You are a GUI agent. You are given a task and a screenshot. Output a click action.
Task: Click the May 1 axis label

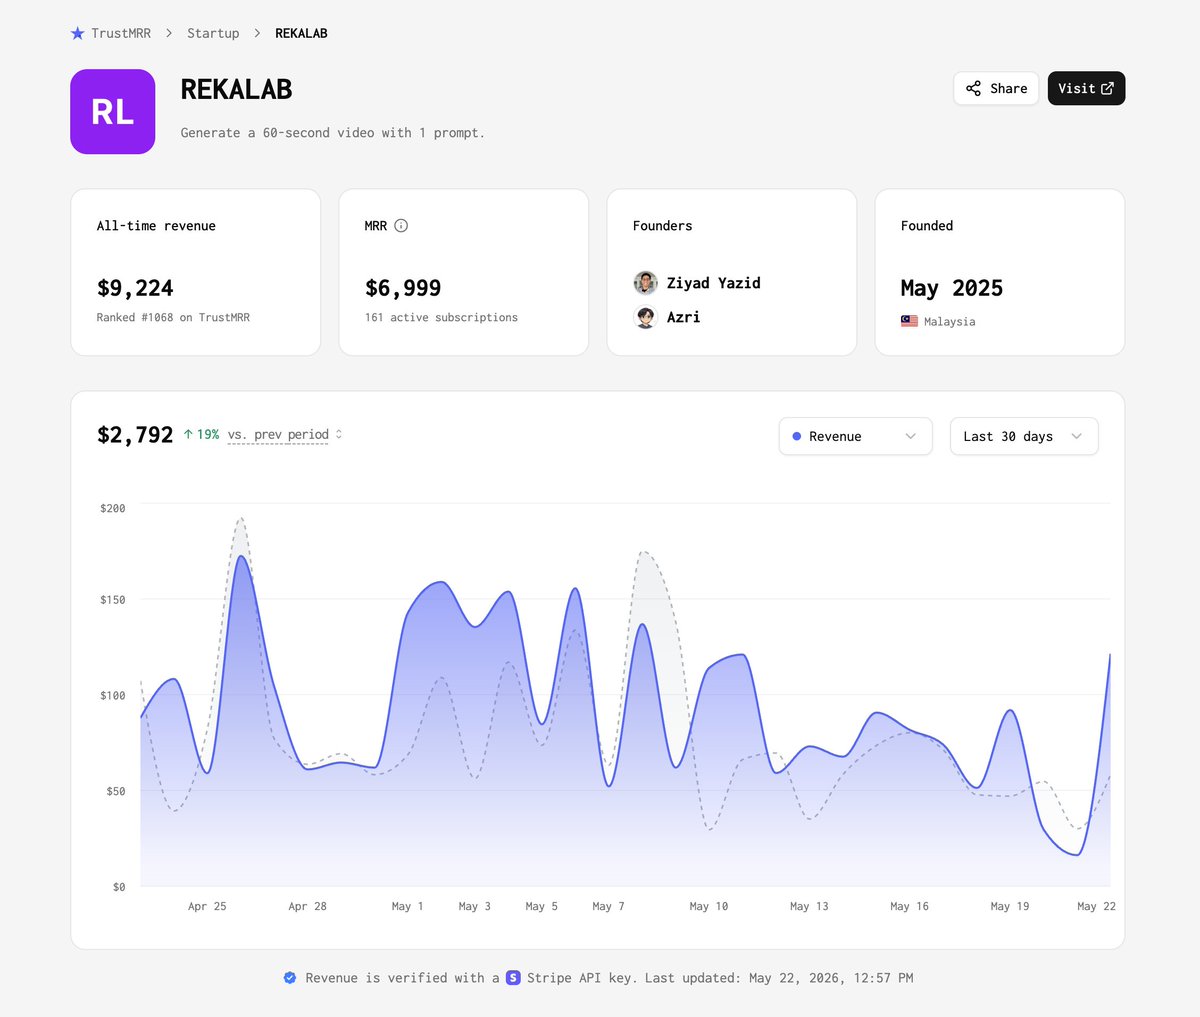(407, 906)
